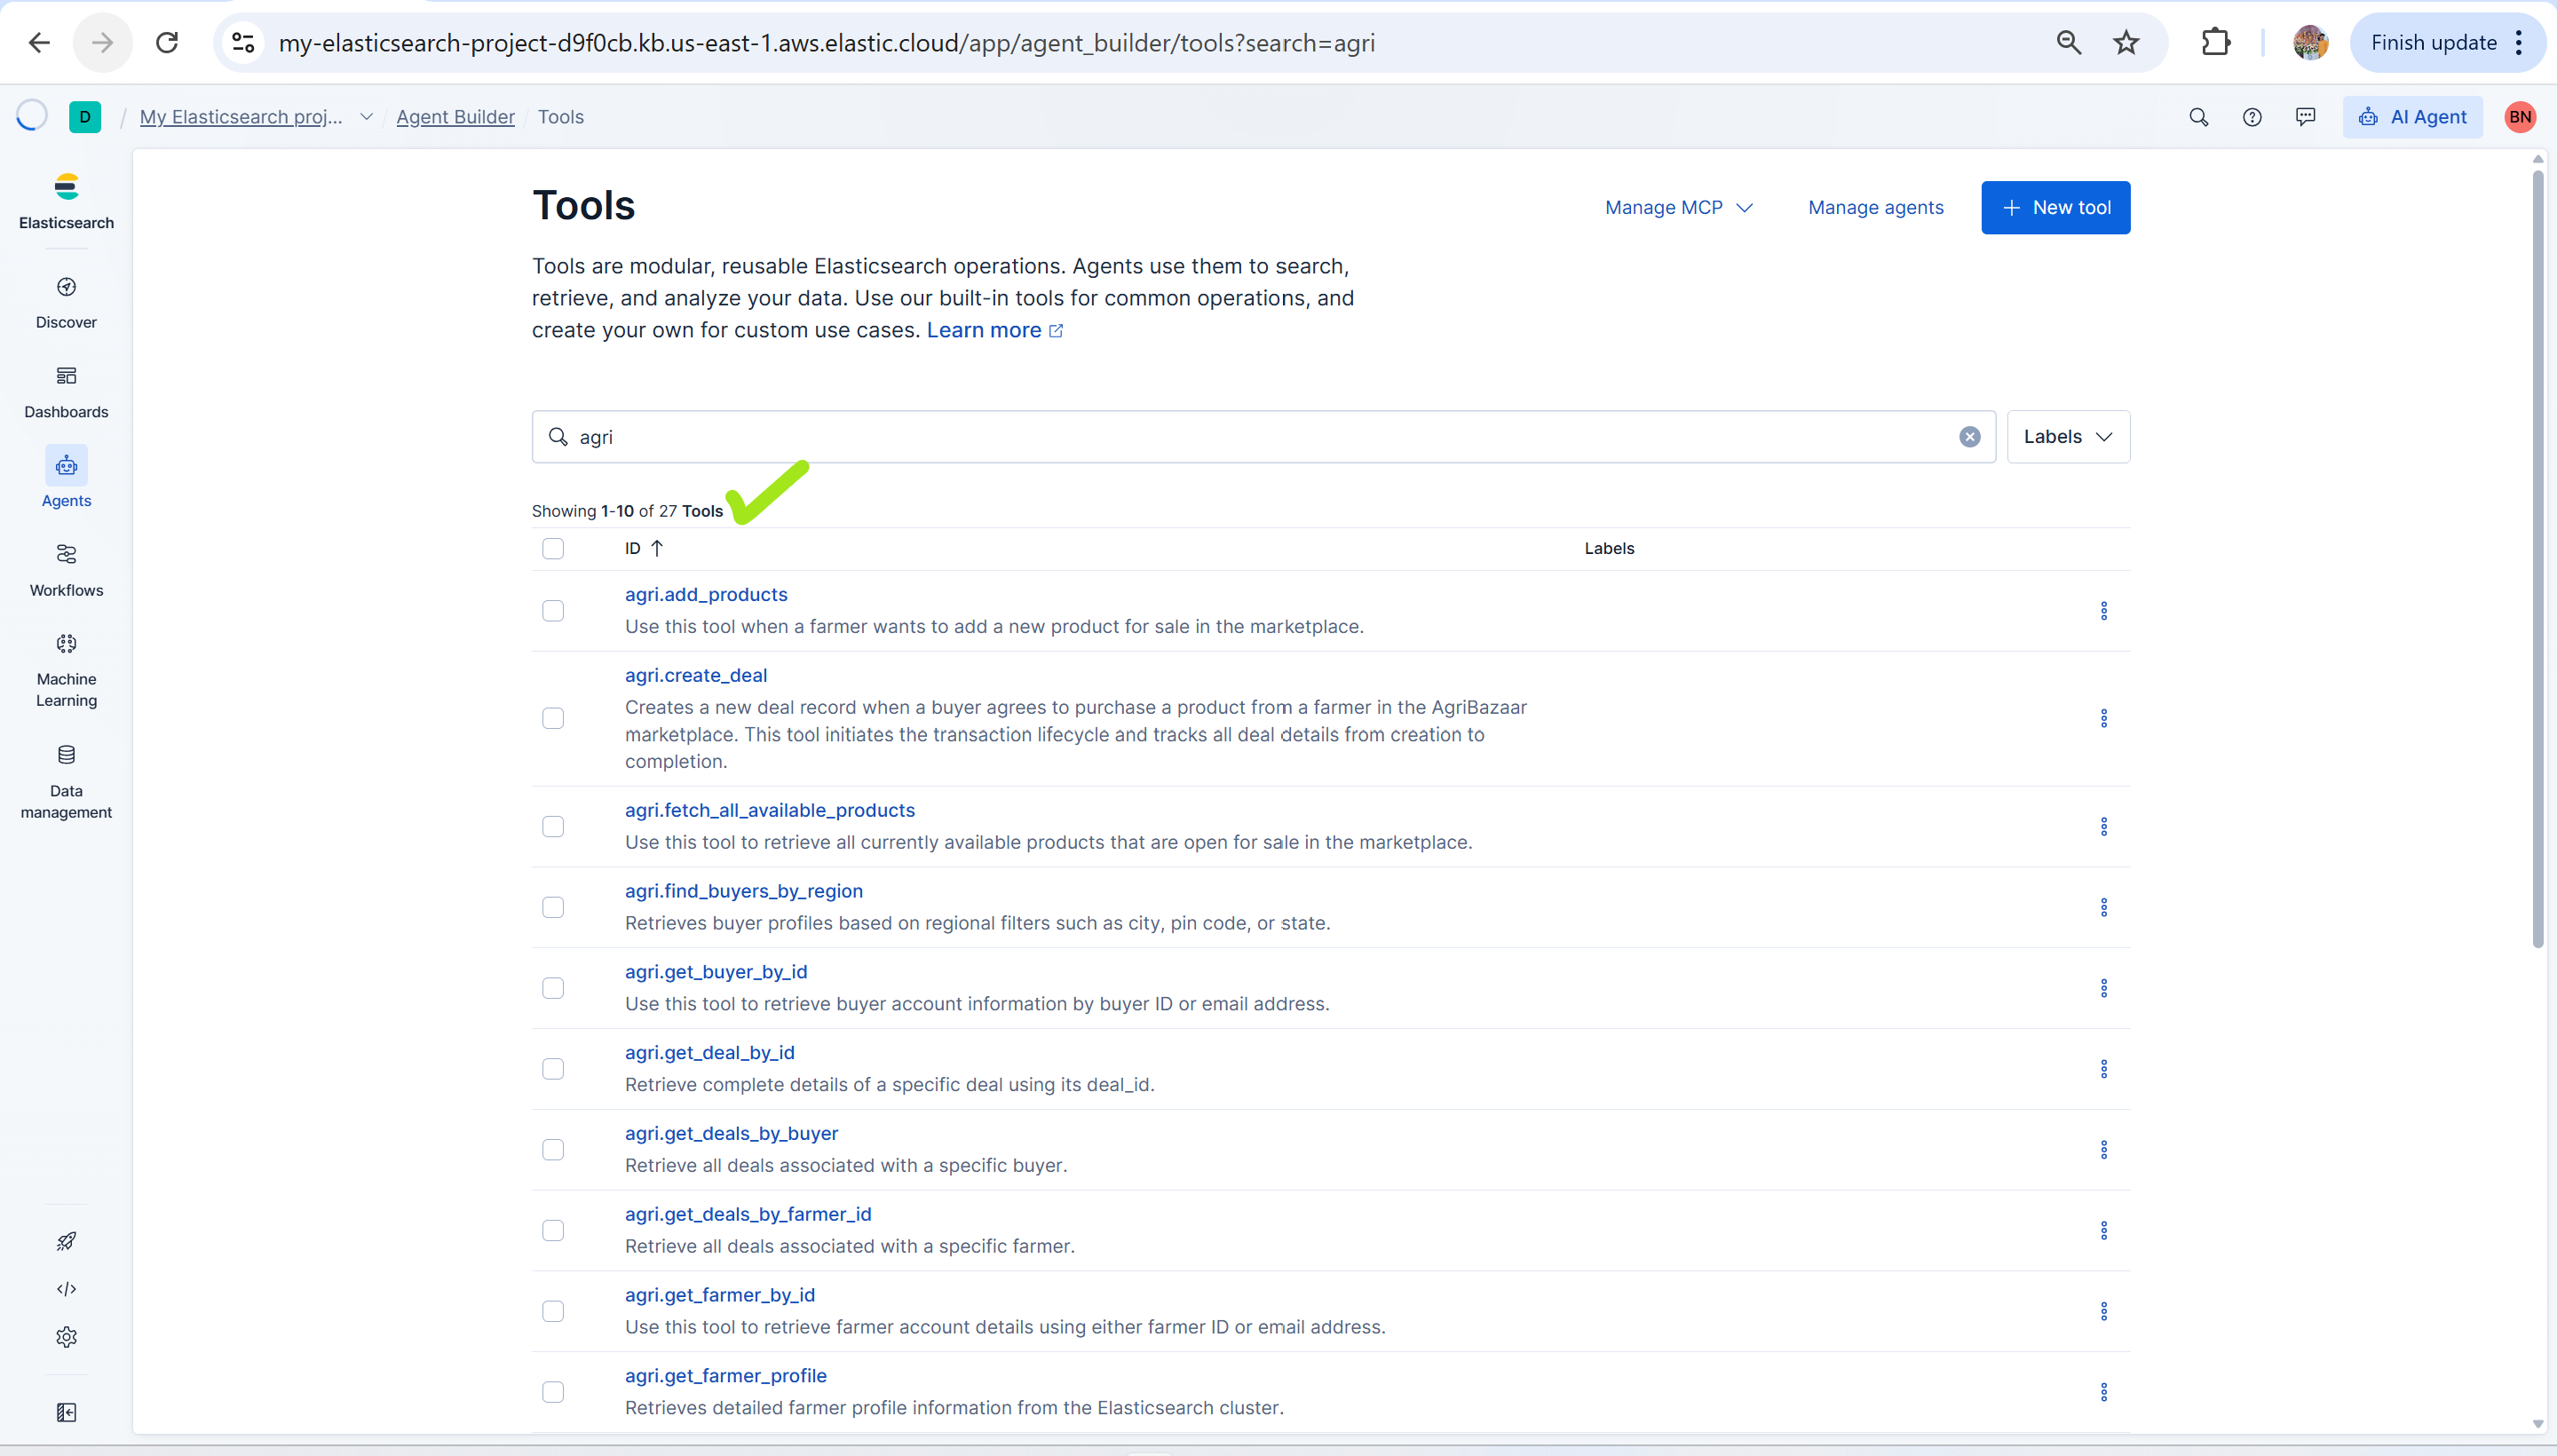
Task: Open the agri.create_deal tool link
Action: 696,675
